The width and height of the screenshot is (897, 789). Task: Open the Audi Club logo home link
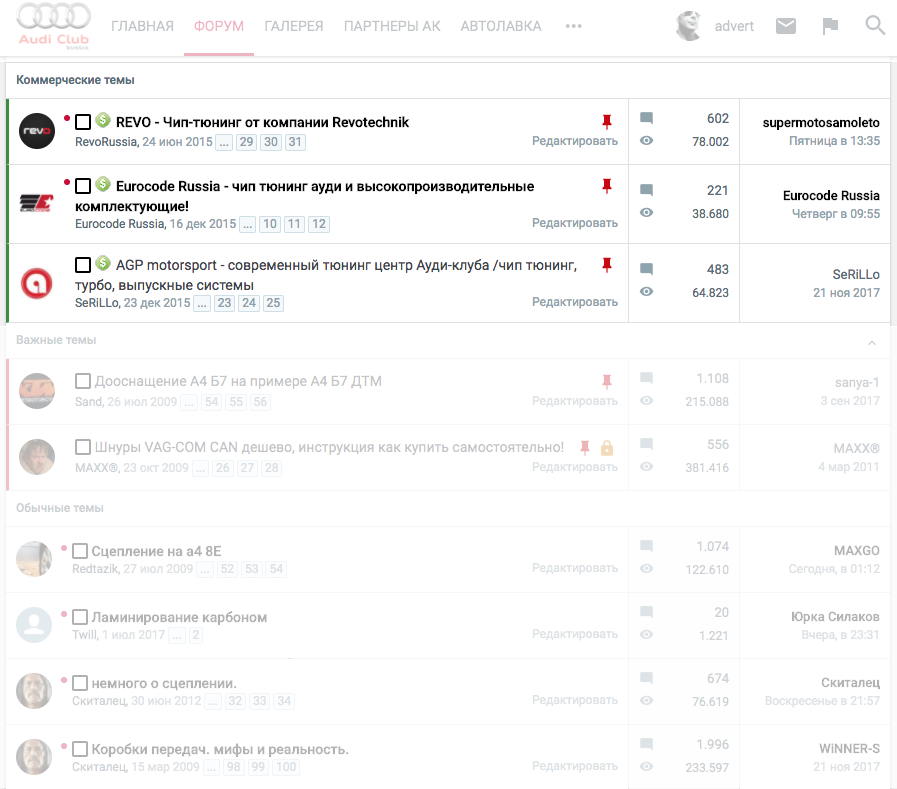click(53, 26)
